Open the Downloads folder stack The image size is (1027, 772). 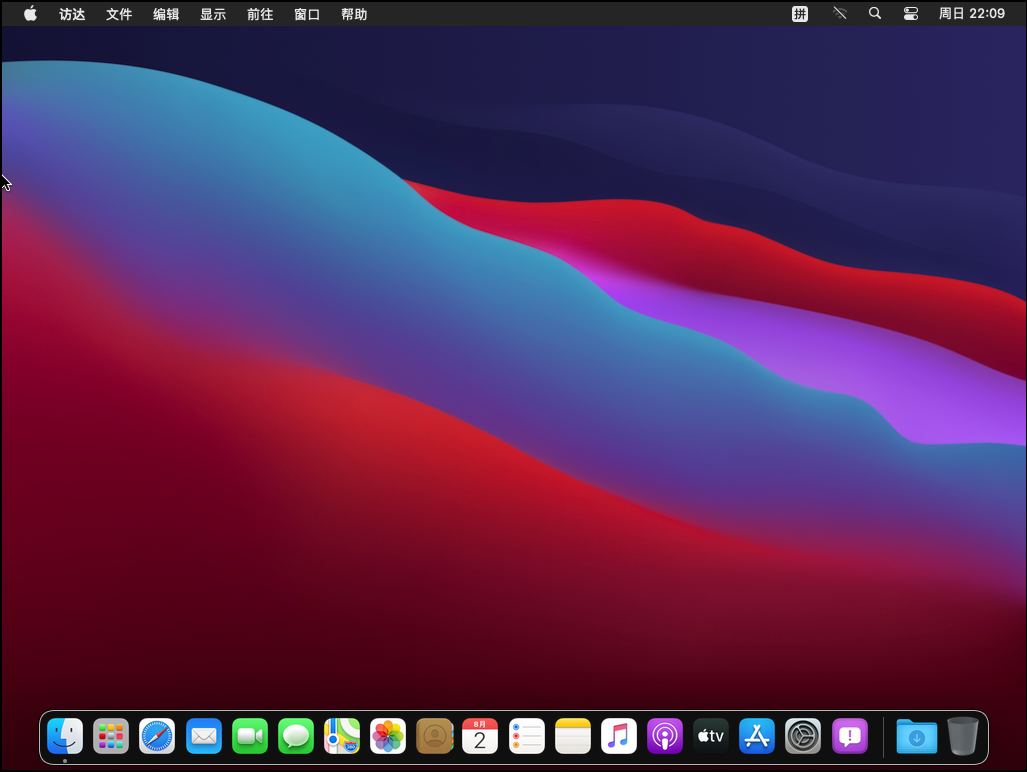916,736
